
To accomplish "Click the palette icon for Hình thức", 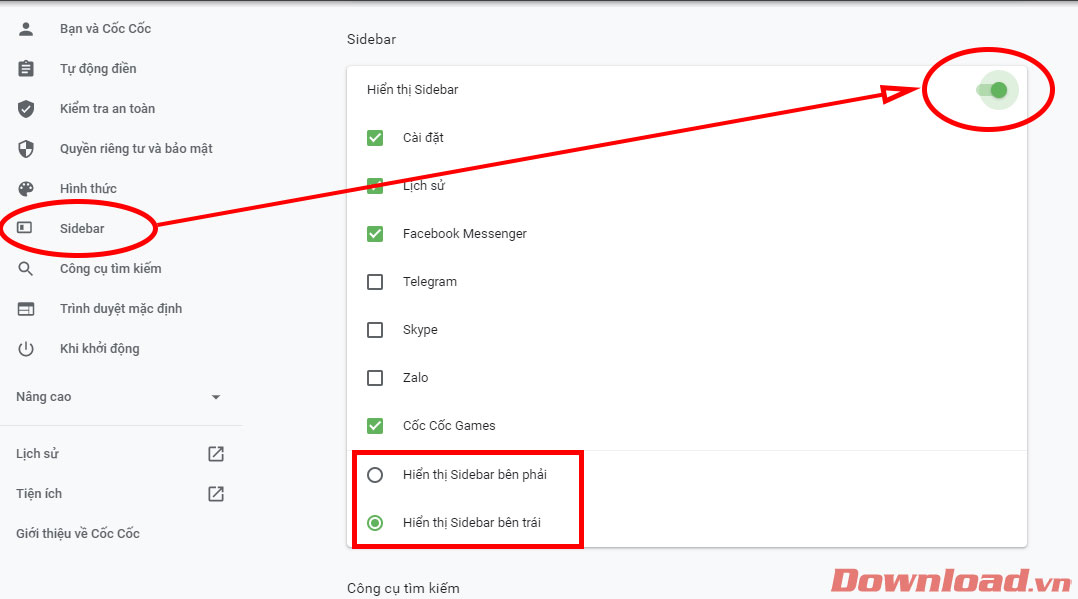I will tap(26, 188).
